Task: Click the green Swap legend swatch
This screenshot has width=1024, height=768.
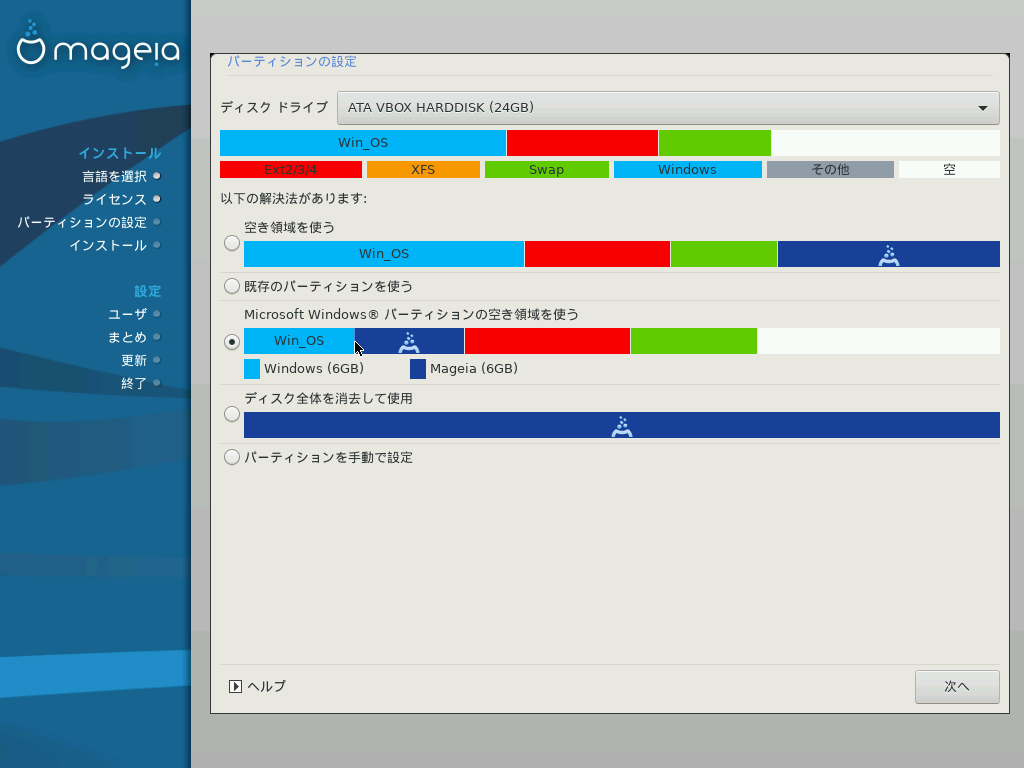Action: 547,170
